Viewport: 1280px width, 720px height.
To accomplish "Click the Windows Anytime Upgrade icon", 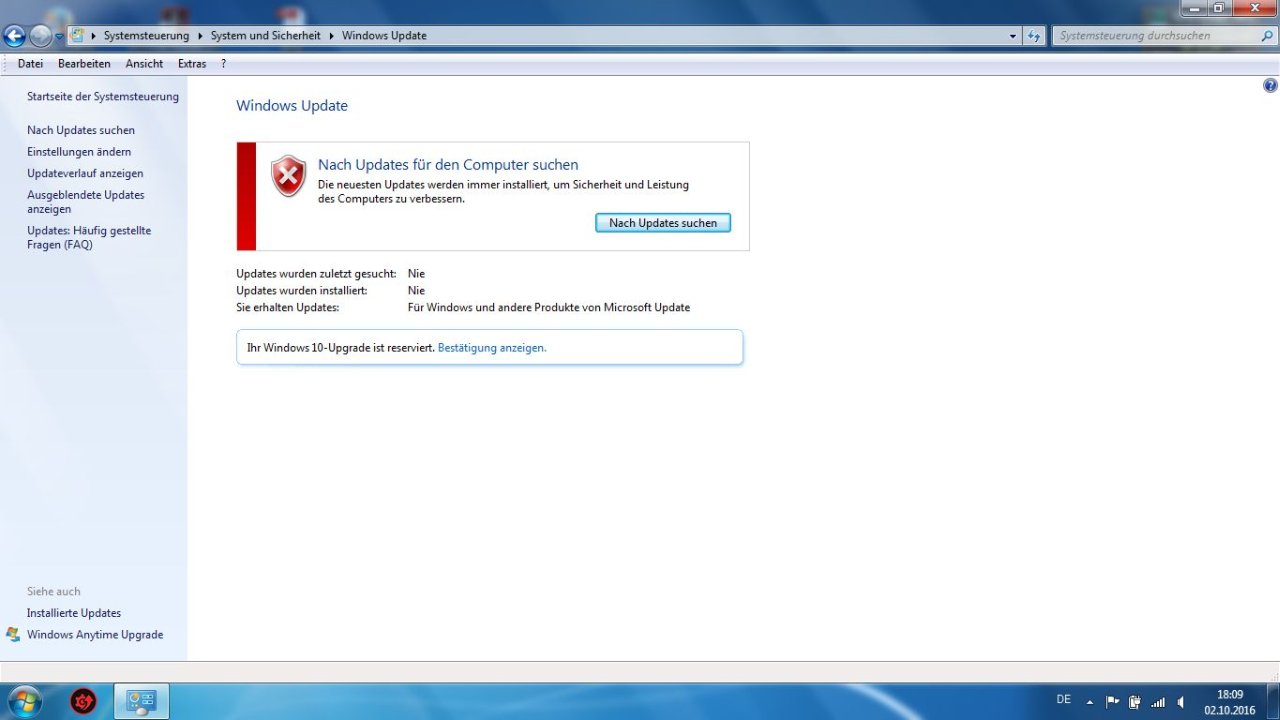I will (13, 635).
